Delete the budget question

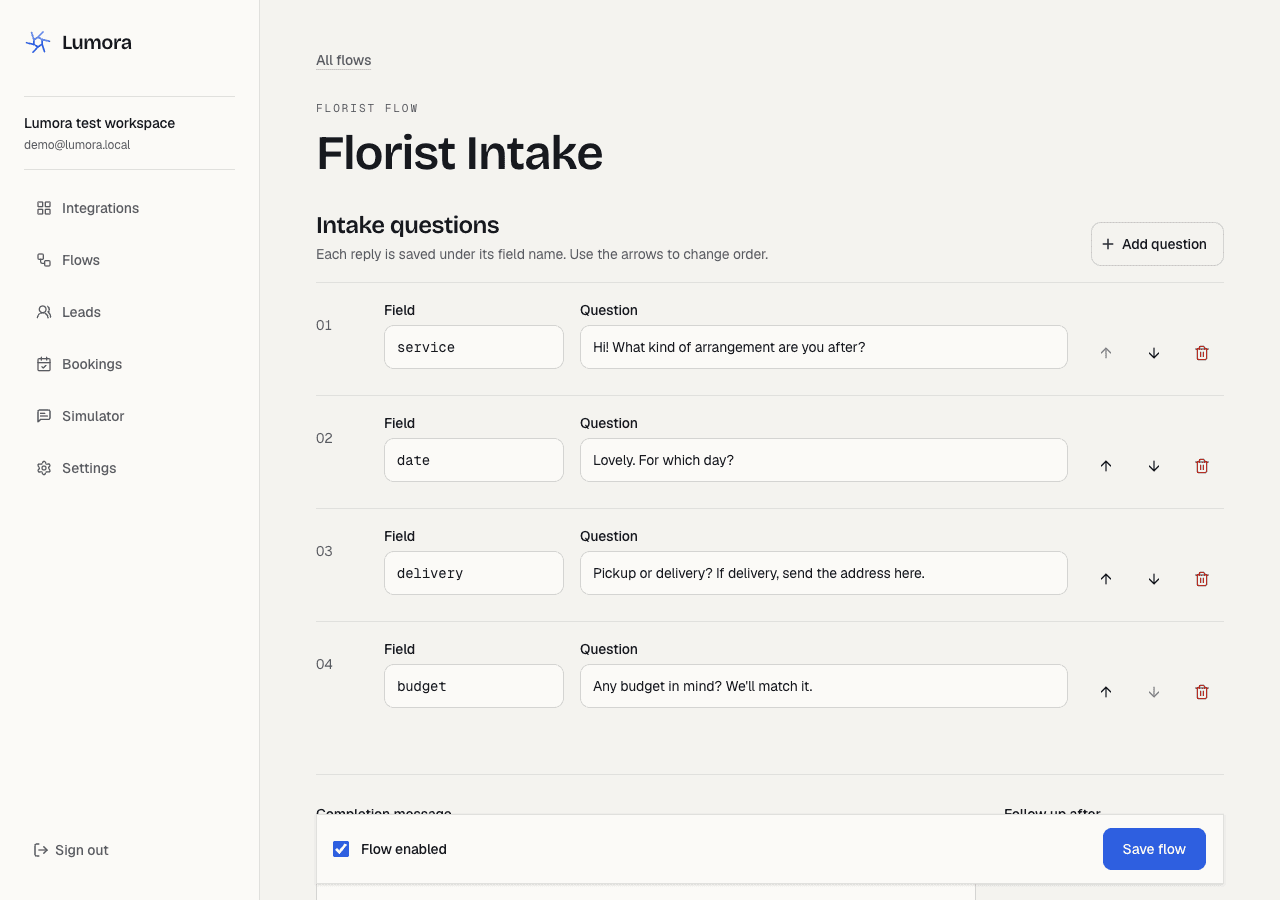click(x=1202, y=692)
